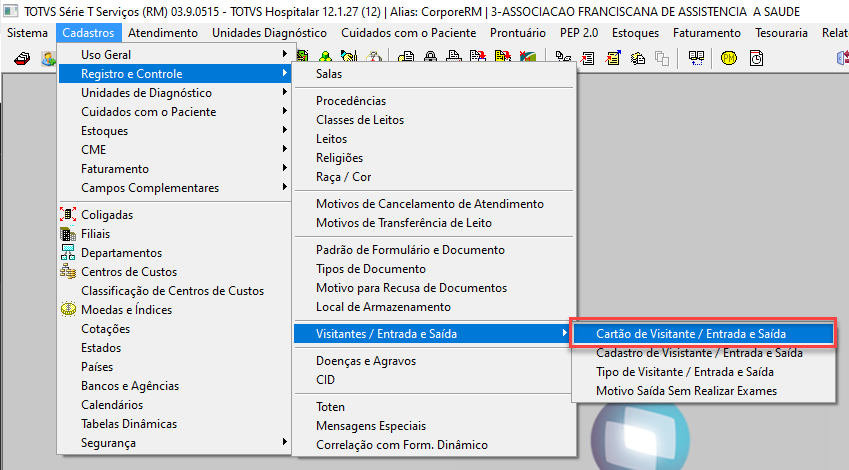The width and height of the screenshot is (849, 470).
Task: Expand Cuidados com o Paciente in Cadastros dropdown
Action: (175, 112)
